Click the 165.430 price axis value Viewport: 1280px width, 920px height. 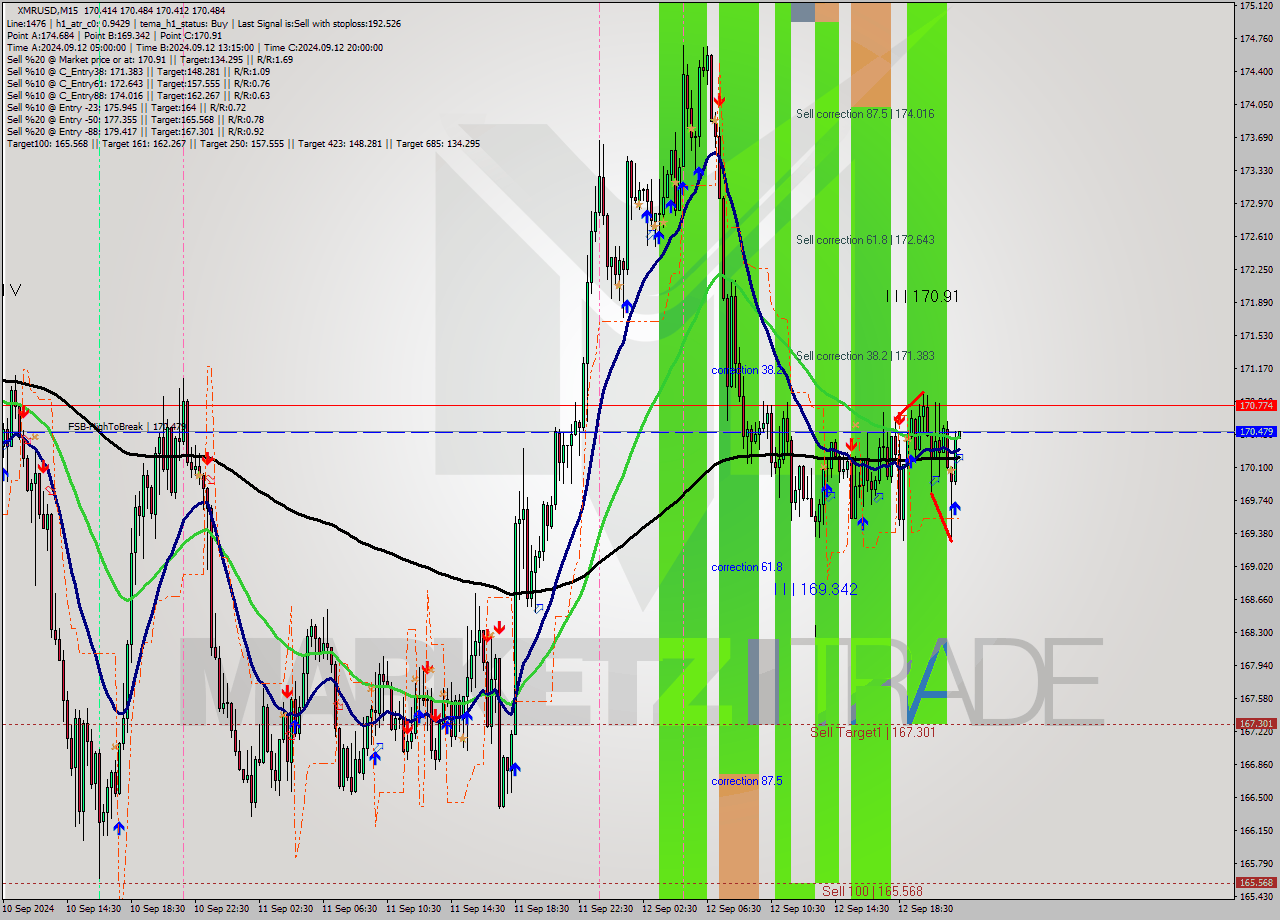(x=1256, y=896)
